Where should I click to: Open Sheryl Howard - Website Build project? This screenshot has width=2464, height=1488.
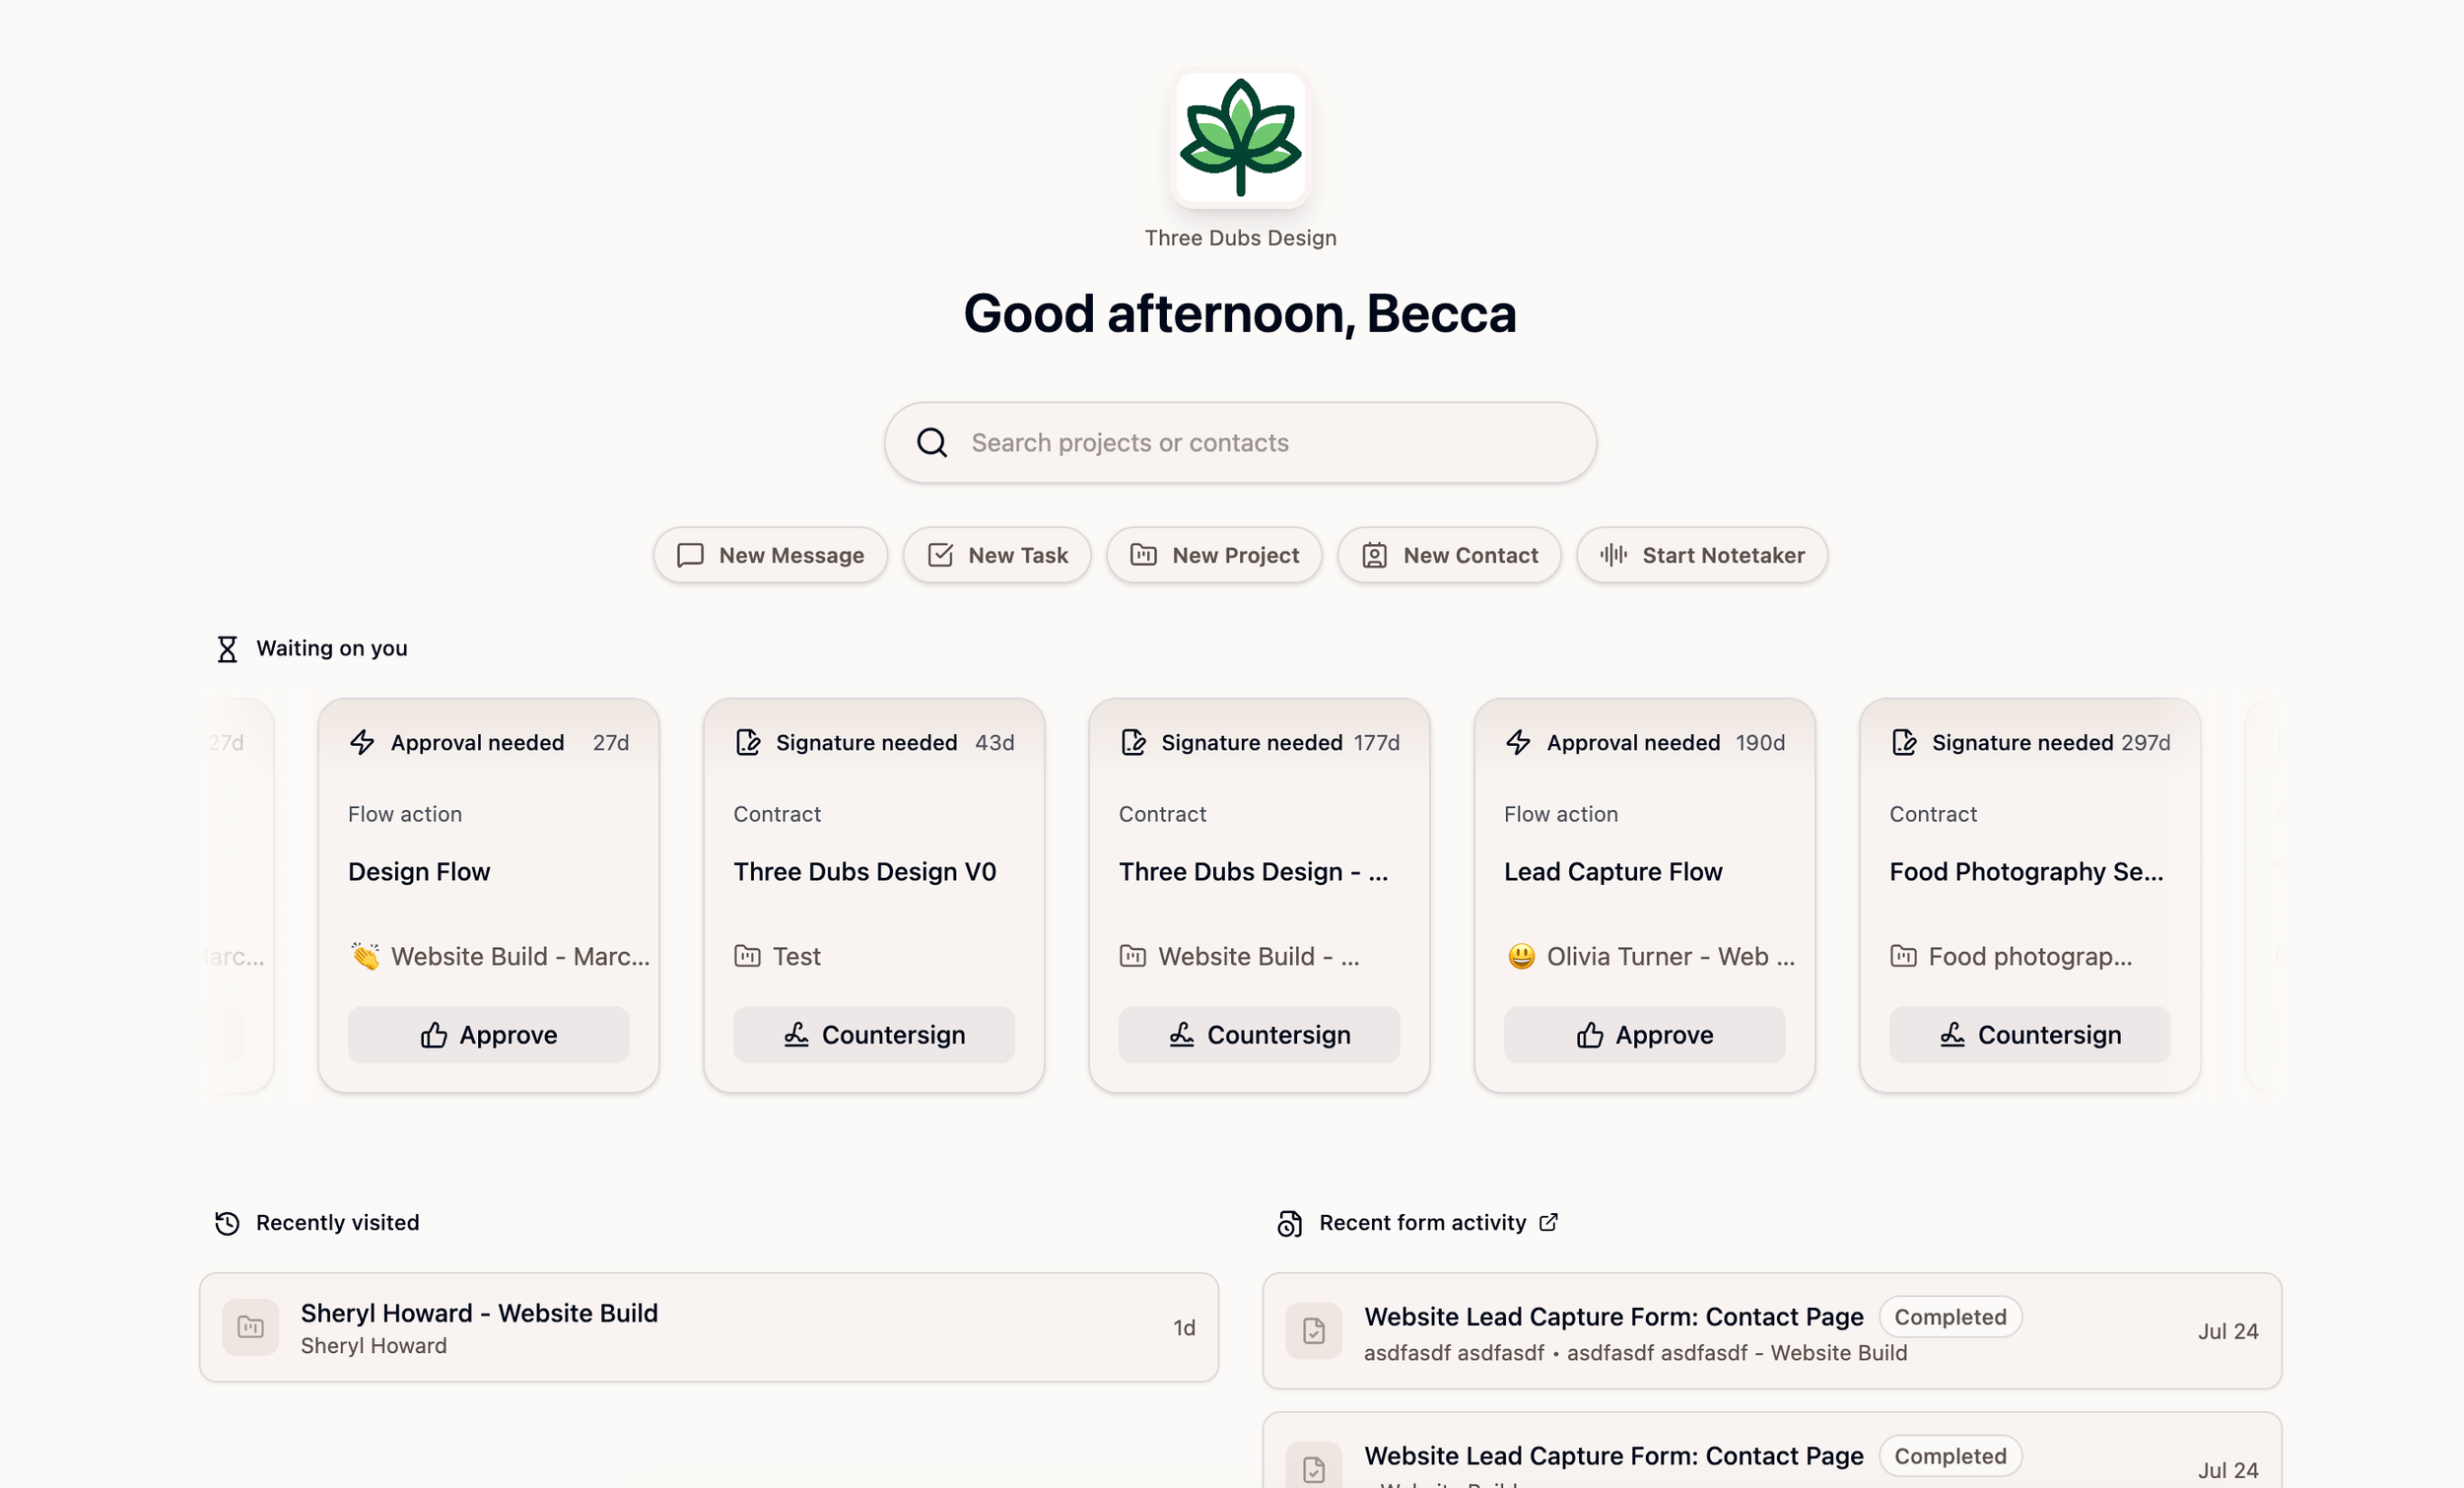click(x=709, y=1327)
